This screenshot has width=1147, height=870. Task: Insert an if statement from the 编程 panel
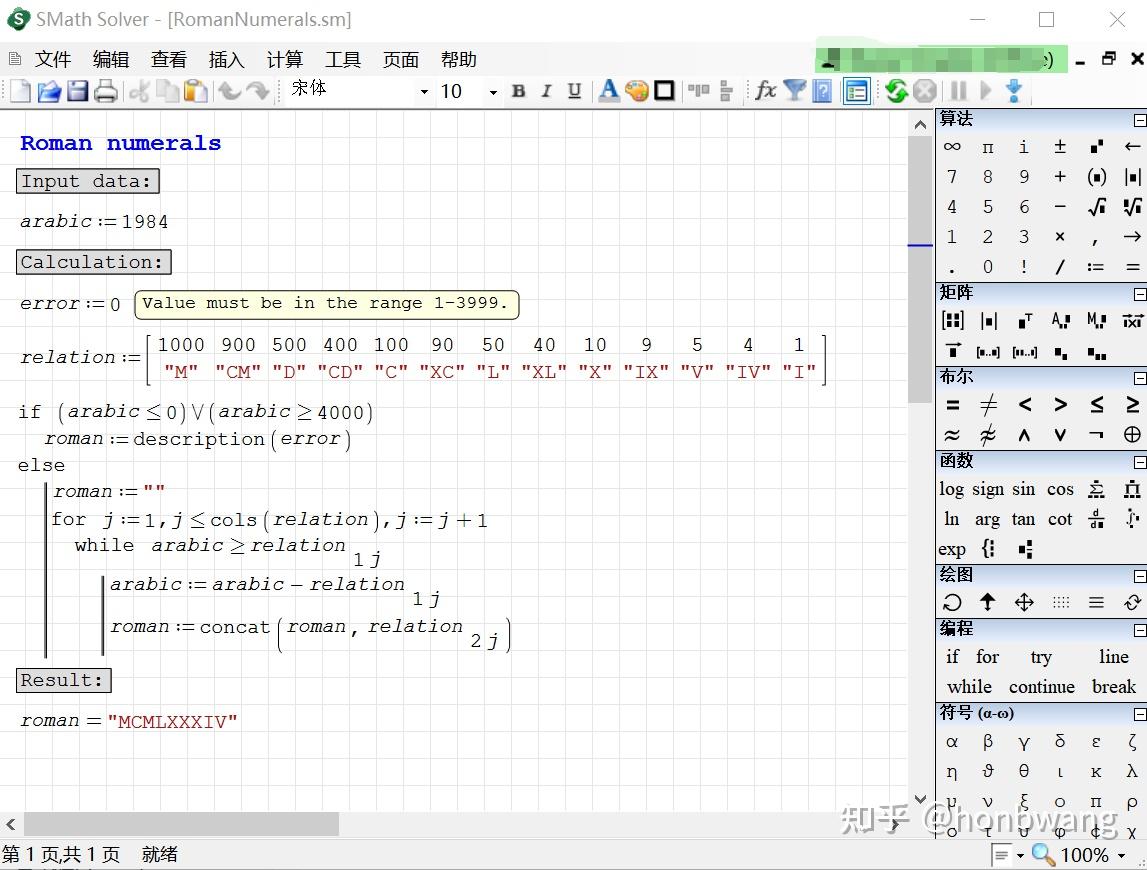pos(950,657)
